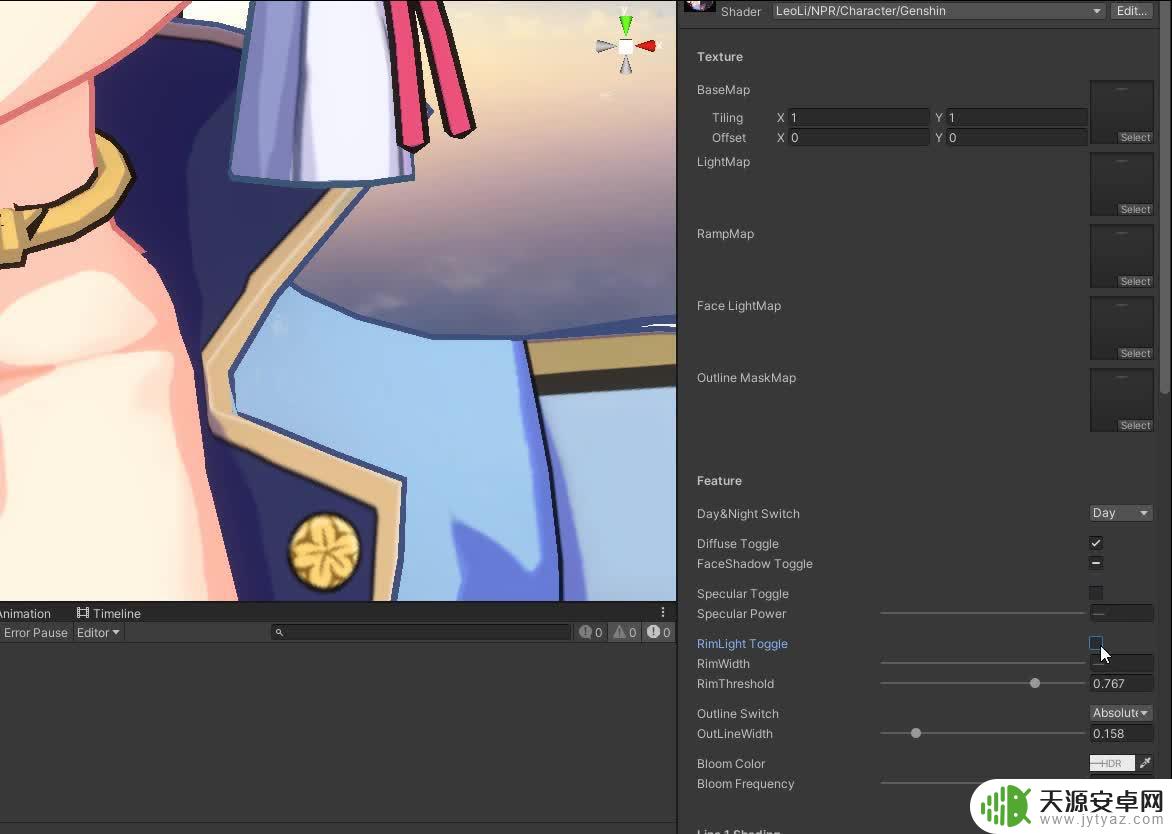Toggle console info message count filter

(x=590, y=632)
